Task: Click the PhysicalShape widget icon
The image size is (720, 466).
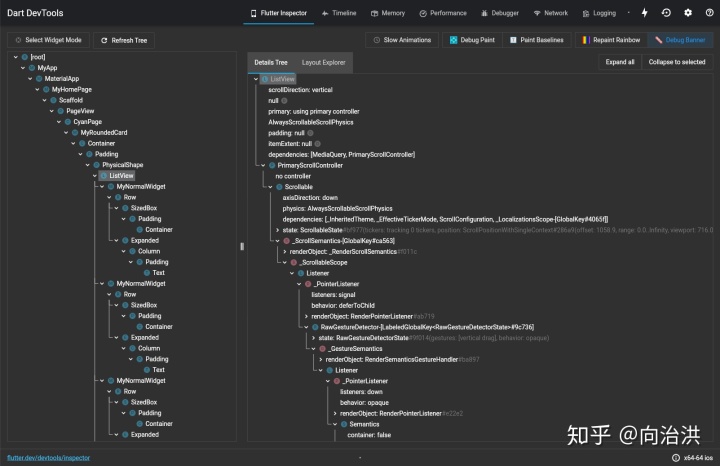Action: (96, 165)
